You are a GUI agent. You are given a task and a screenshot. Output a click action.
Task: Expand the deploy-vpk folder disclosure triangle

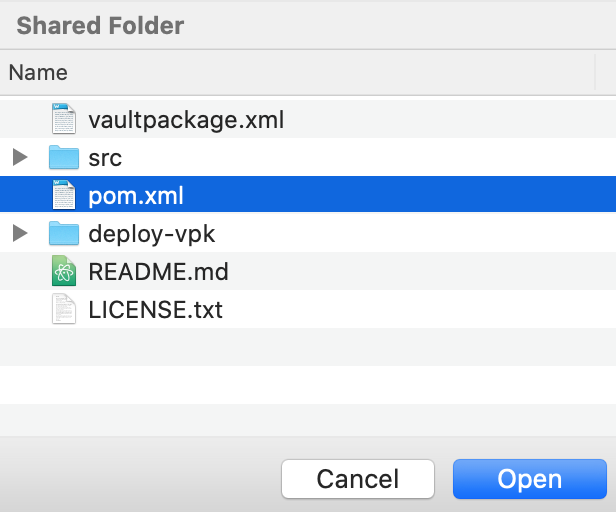(20, 233)
